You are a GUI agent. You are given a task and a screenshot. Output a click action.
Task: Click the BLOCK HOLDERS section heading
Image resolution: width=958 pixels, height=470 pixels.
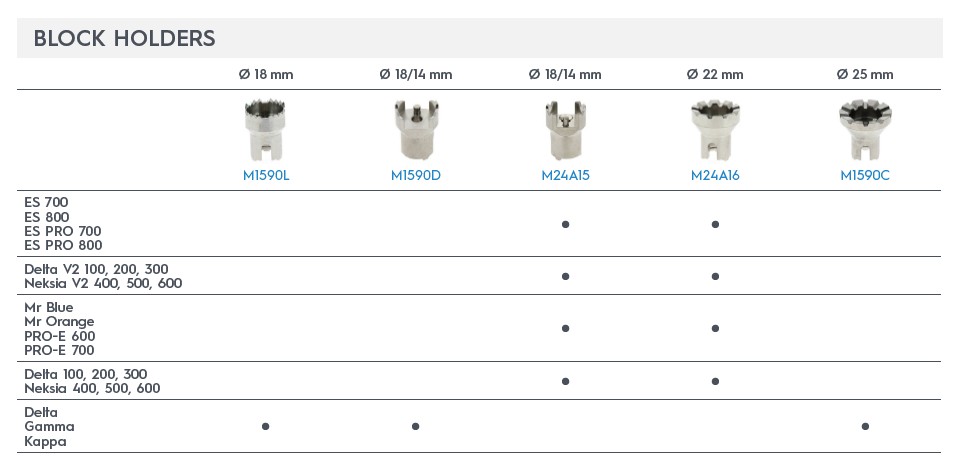pyautogui.click(x=125, y=39)
